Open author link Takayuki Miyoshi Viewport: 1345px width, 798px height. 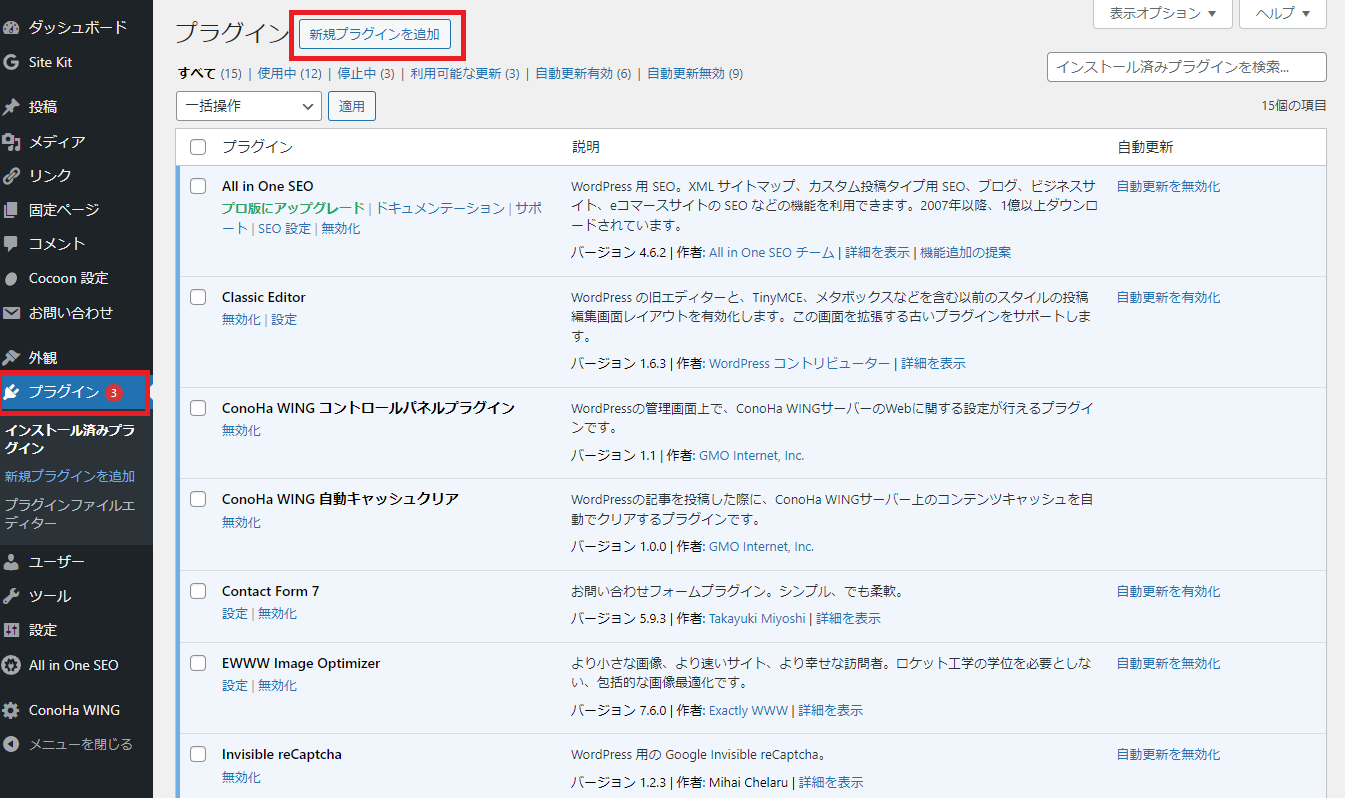pos(757,619)
